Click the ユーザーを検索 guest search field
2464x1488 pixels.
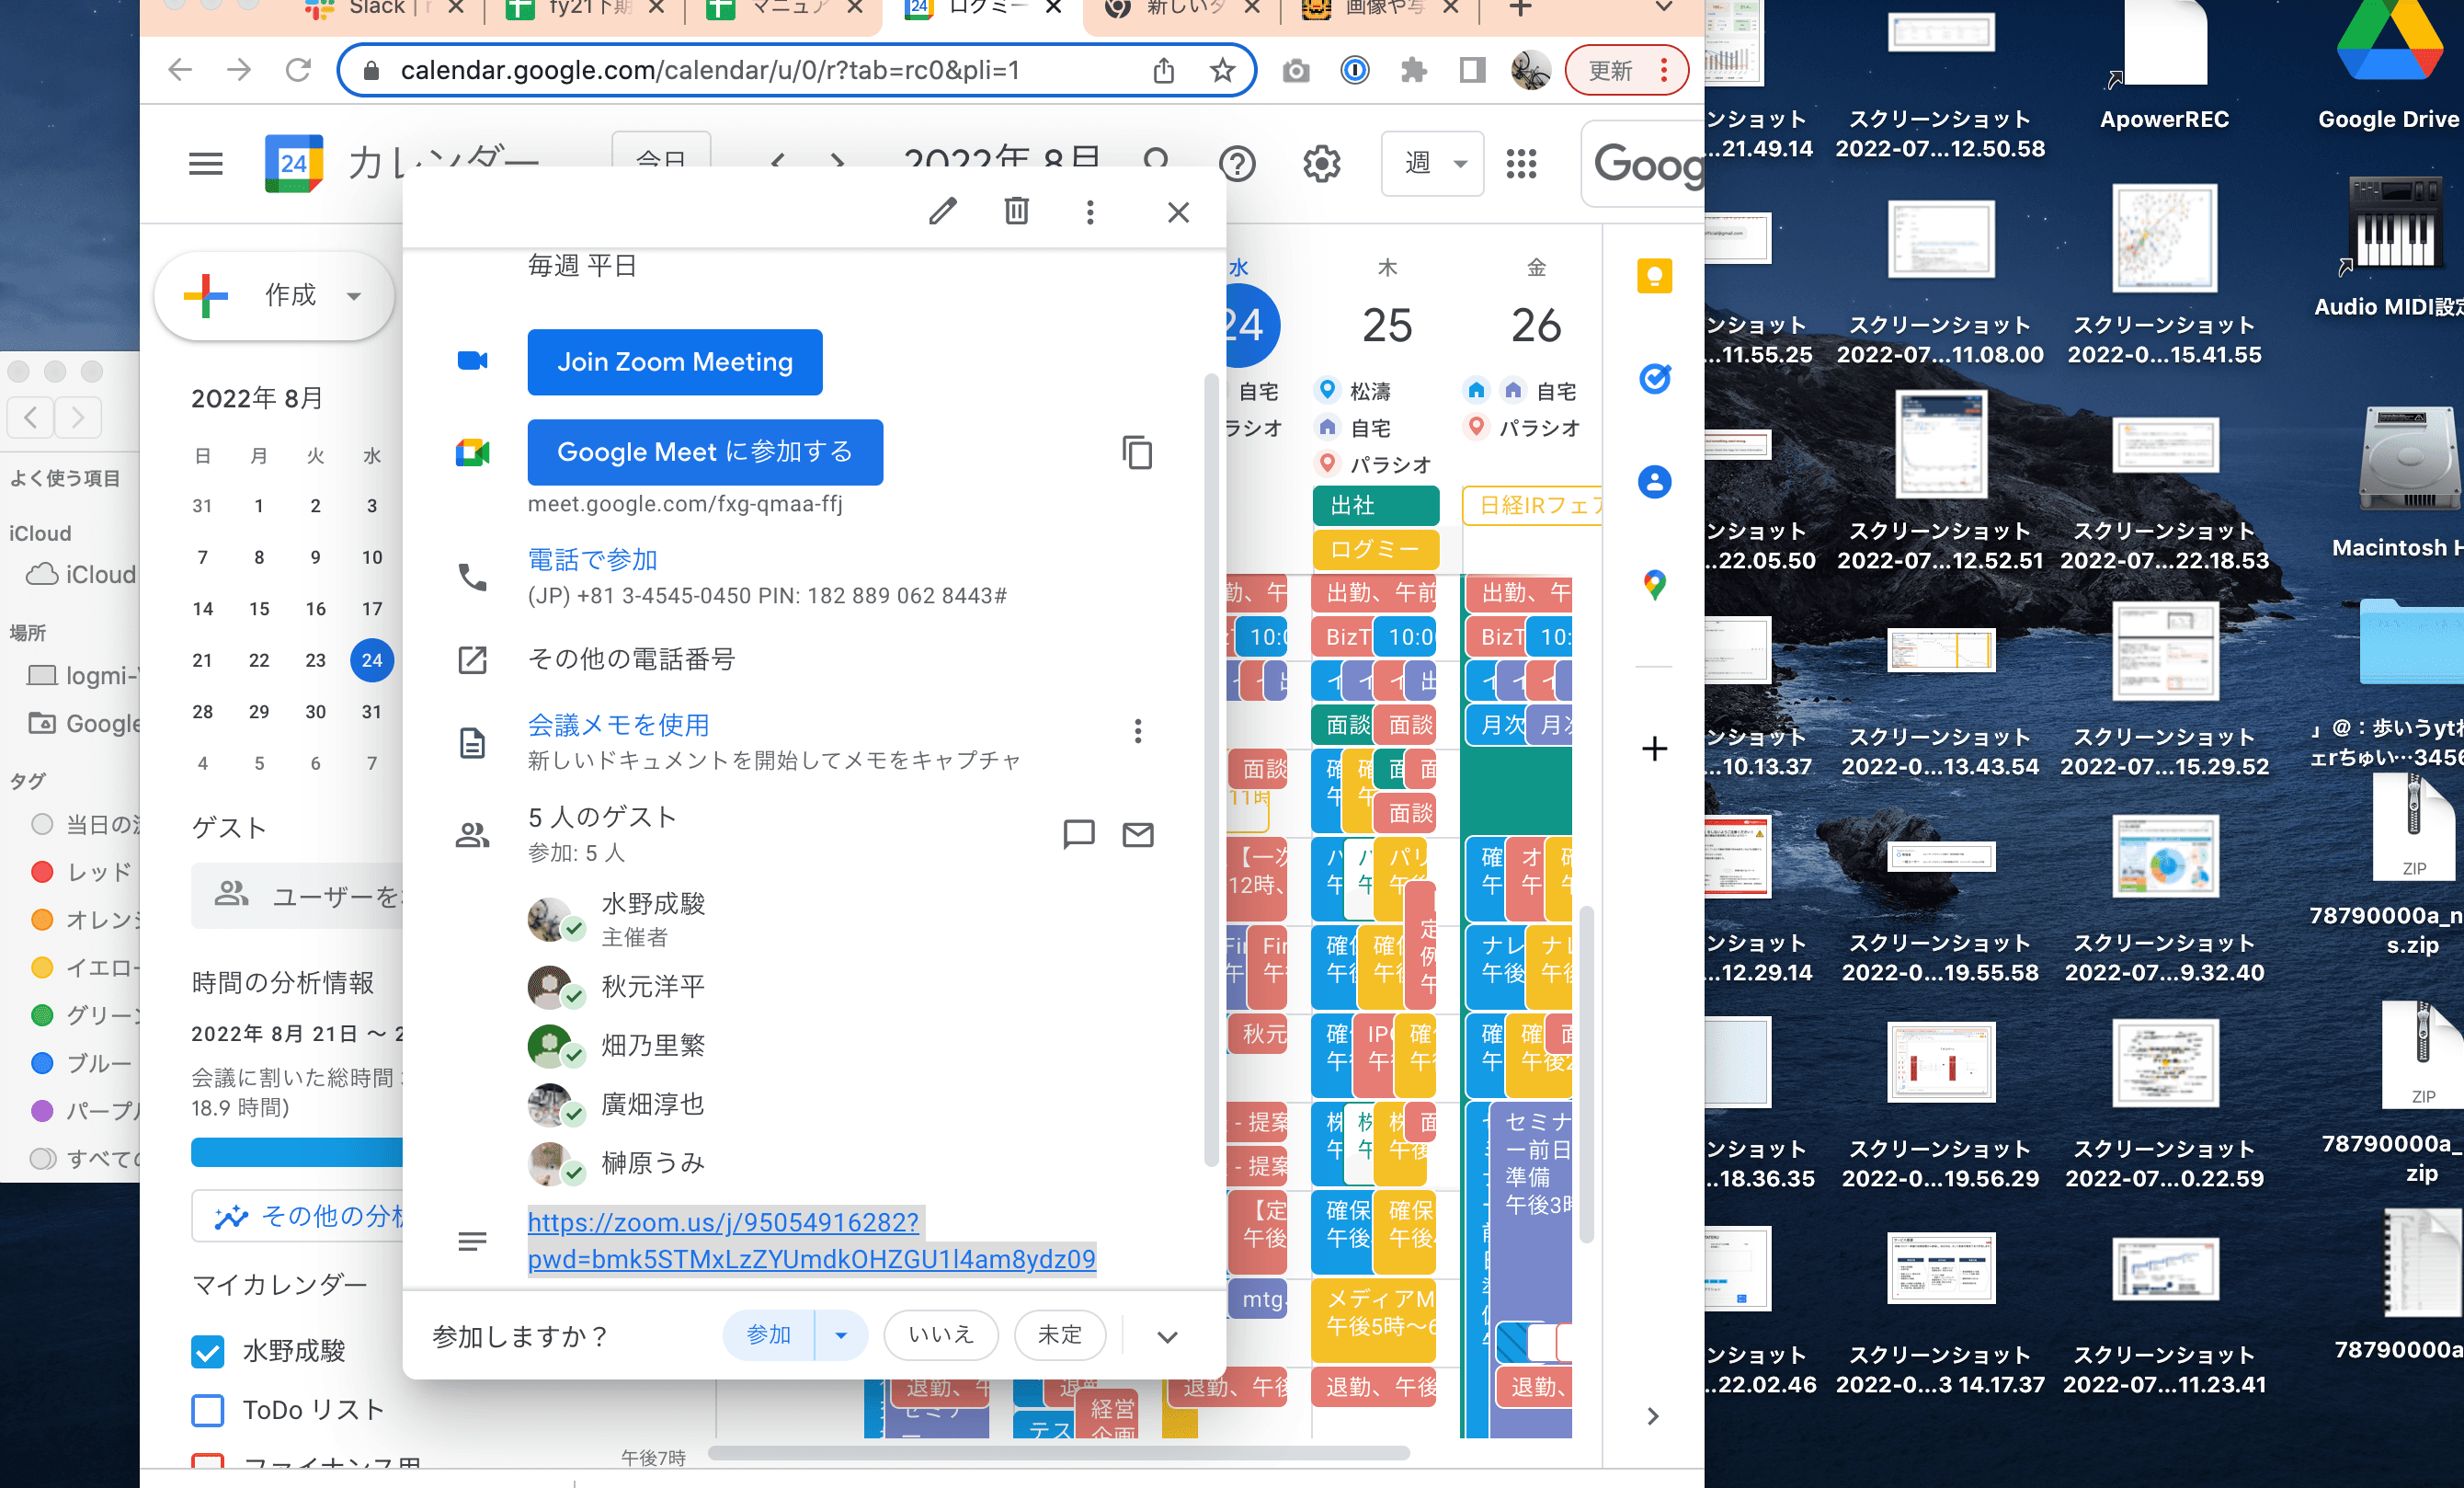297,896
